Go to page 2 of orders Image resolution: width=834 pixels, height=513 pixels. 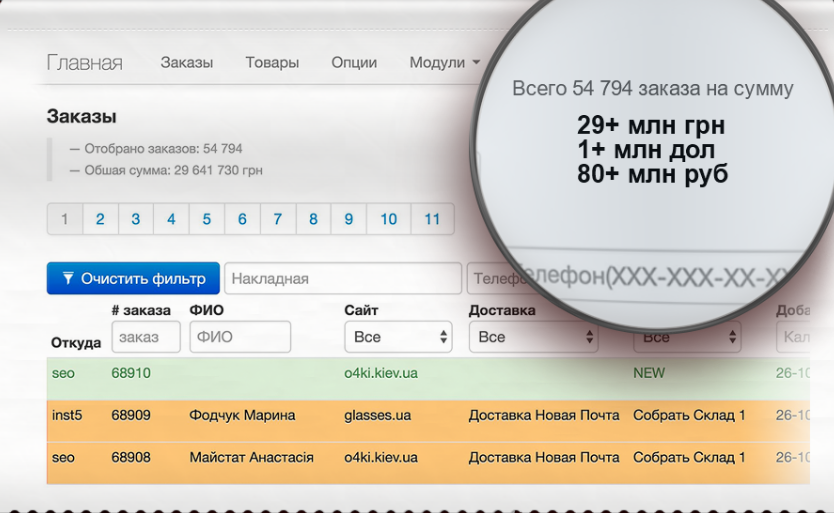[x=100, y=219]
